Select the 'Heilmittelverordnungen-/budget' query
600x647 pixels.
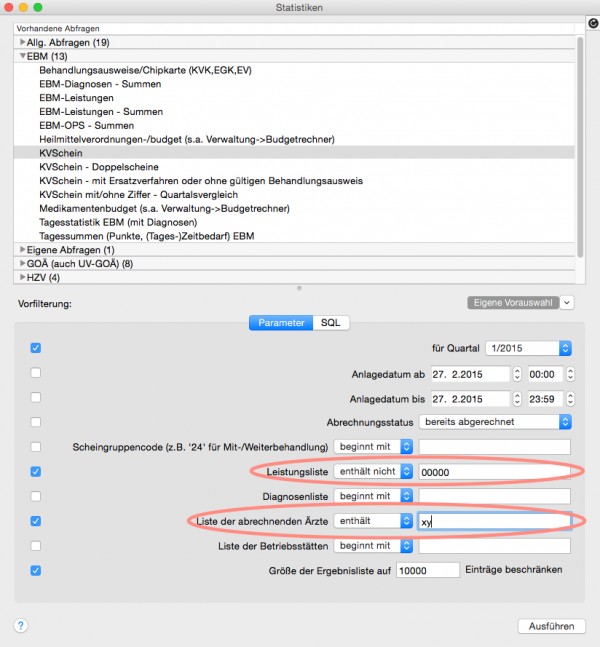pos(187,139)
